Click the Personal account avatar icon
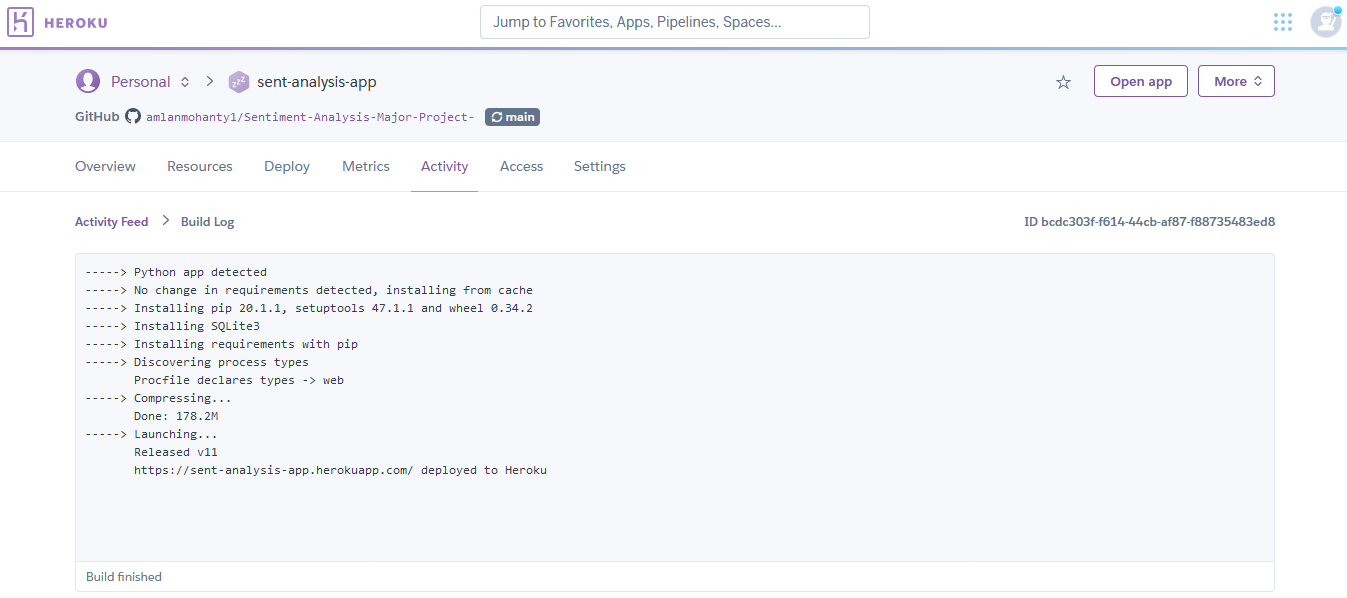This screenshot has height=598, width=1347. (x=88, y=81)
